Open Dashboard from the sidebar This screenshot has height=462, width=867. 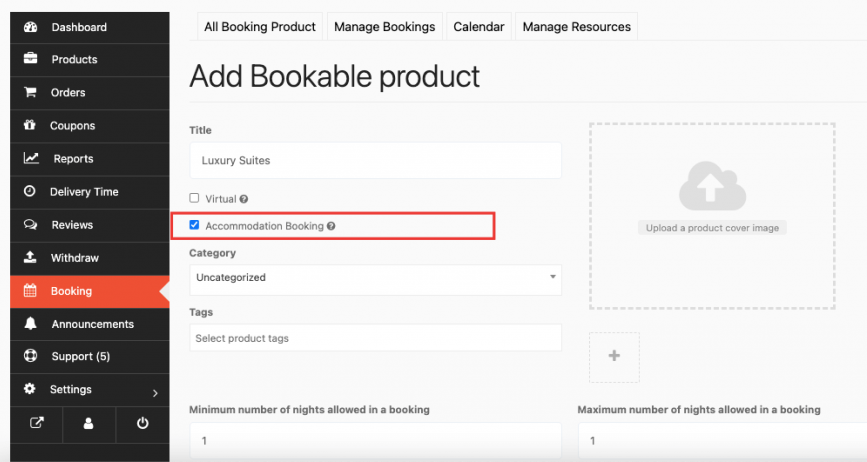tap(78, 27)
